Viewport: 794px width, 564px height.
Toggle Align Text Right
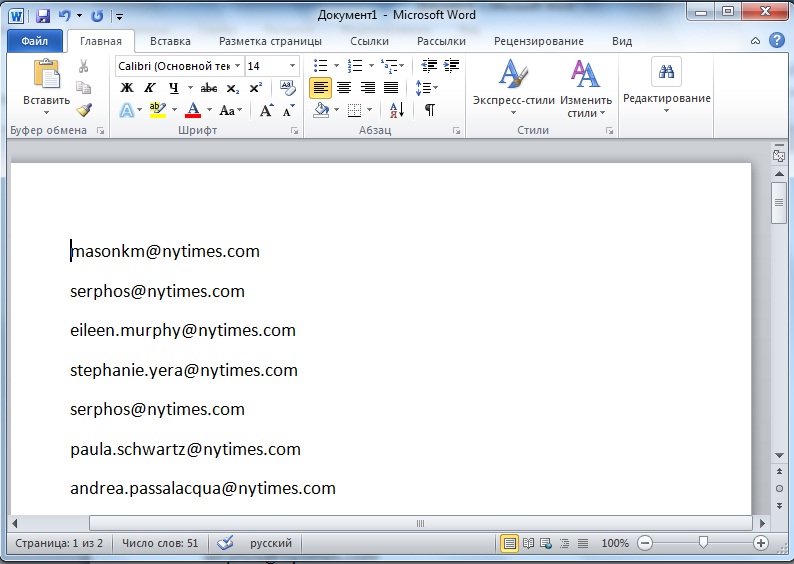(x=368, y=88)
